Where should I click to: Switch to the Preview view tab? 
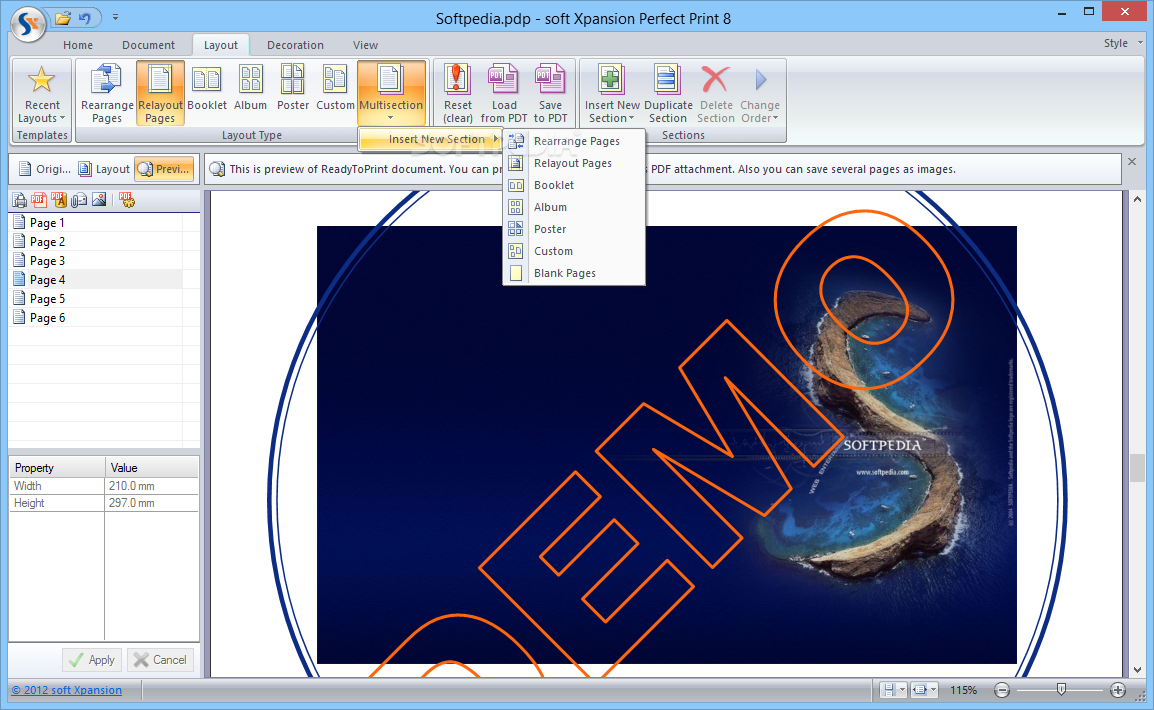click(x=165, y=169)
